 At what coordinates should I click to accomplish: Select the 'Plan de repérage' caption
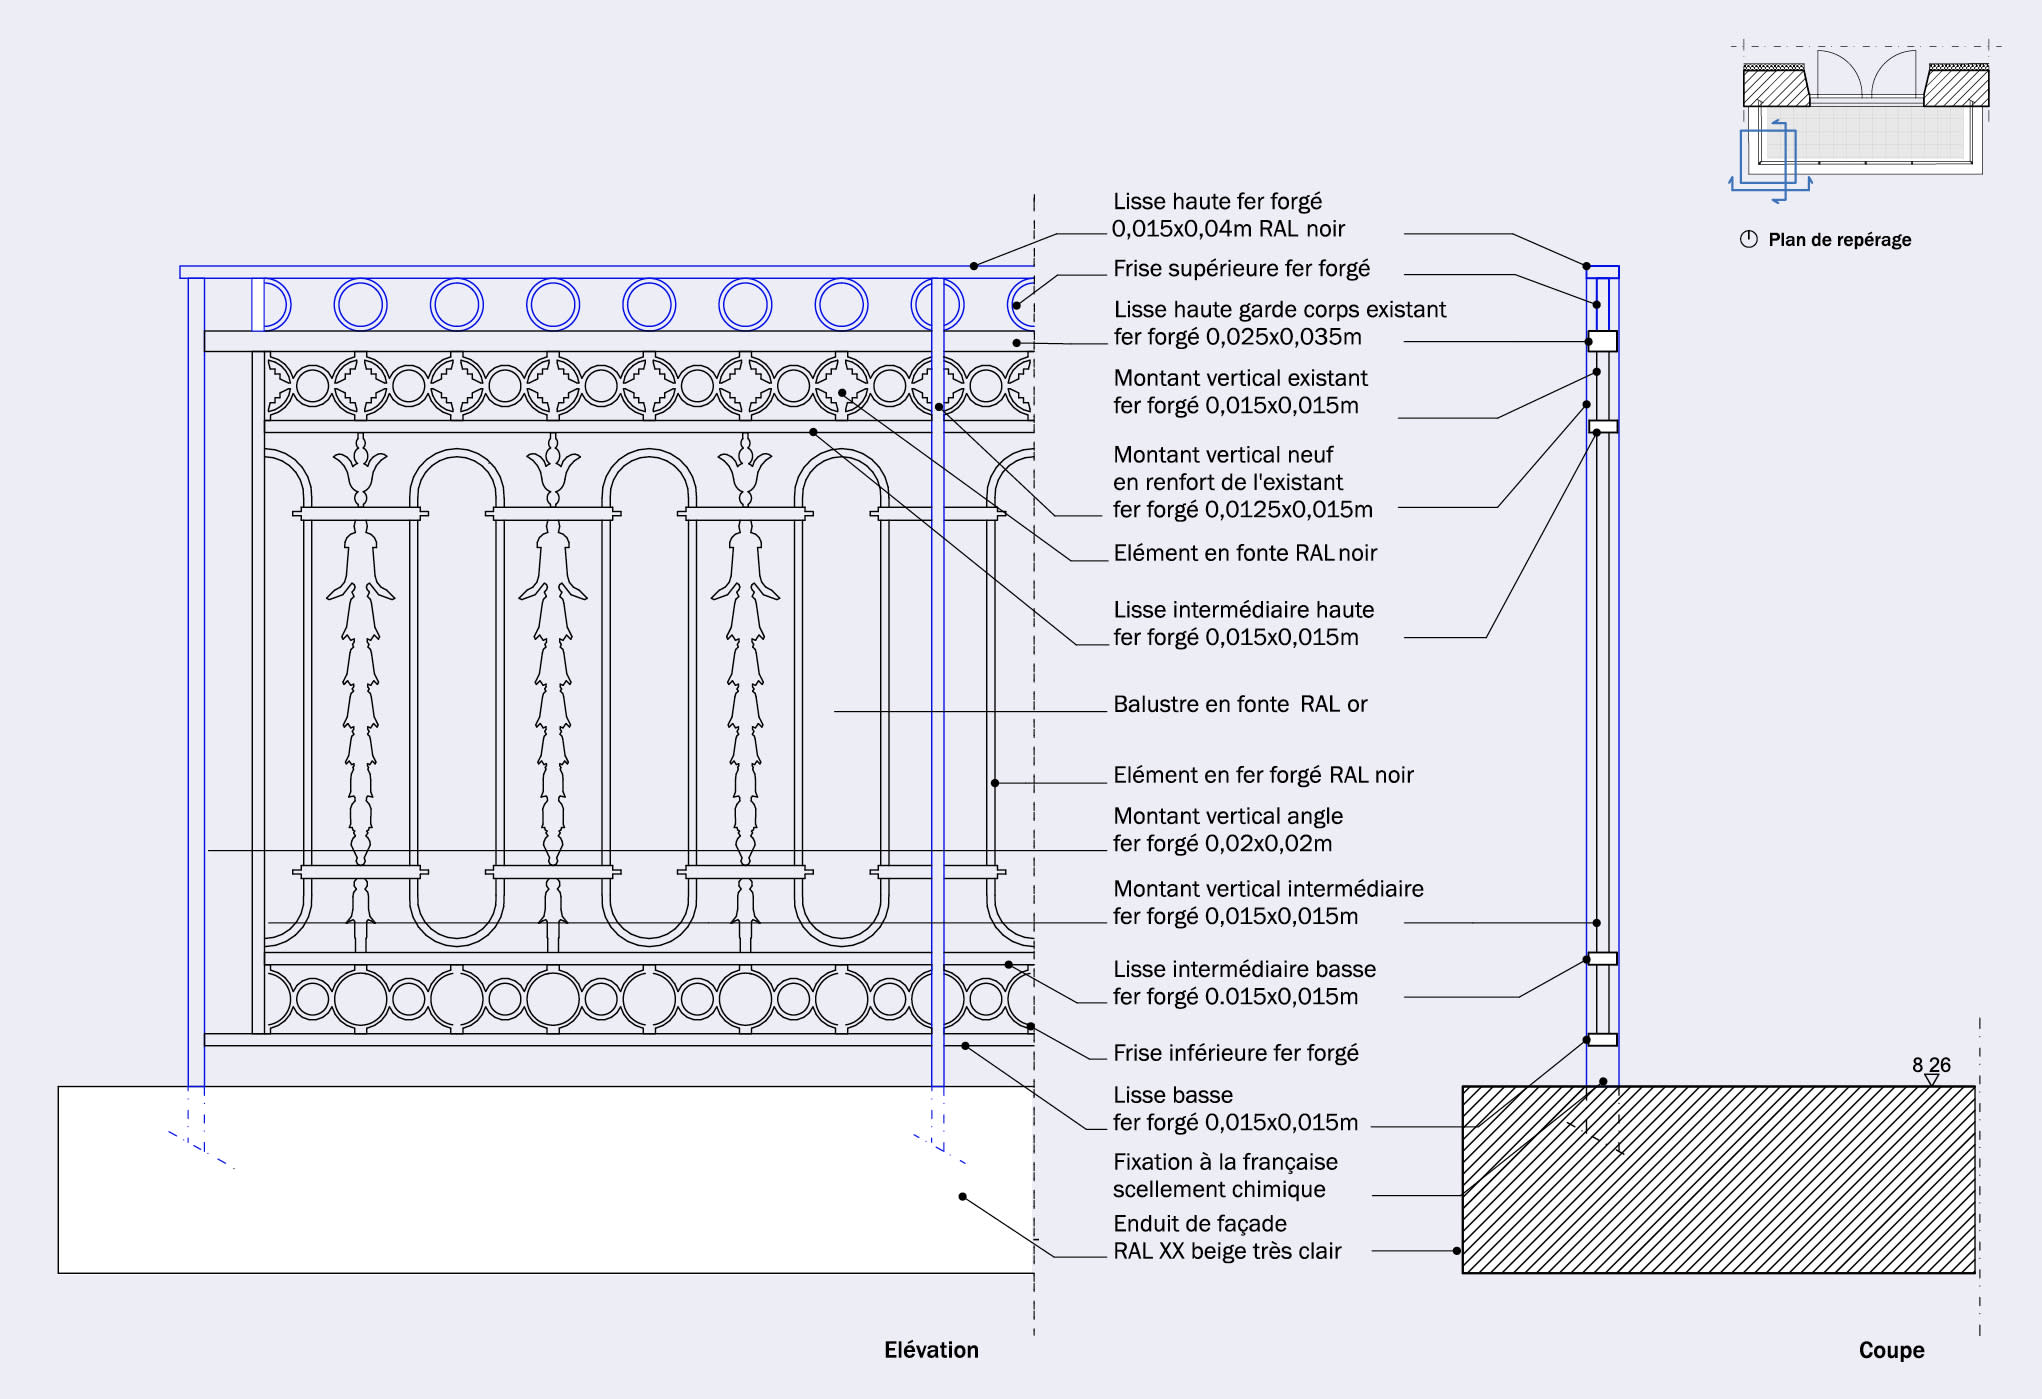click(1839, 240)
